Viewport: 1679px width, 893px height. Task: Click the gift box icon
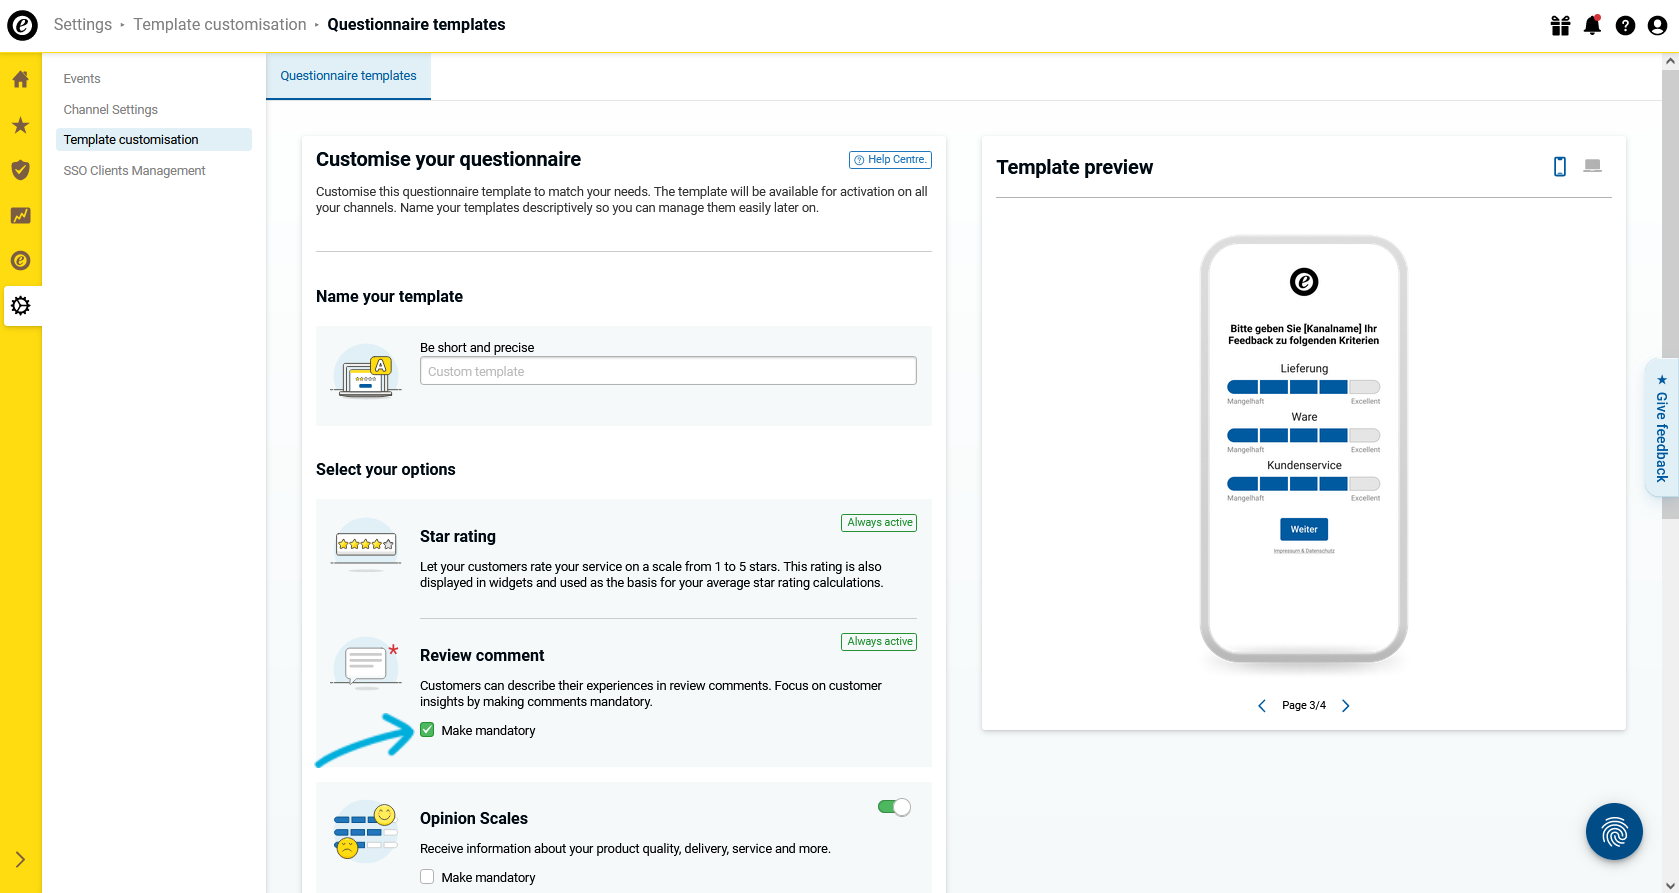coord(1560,25)
